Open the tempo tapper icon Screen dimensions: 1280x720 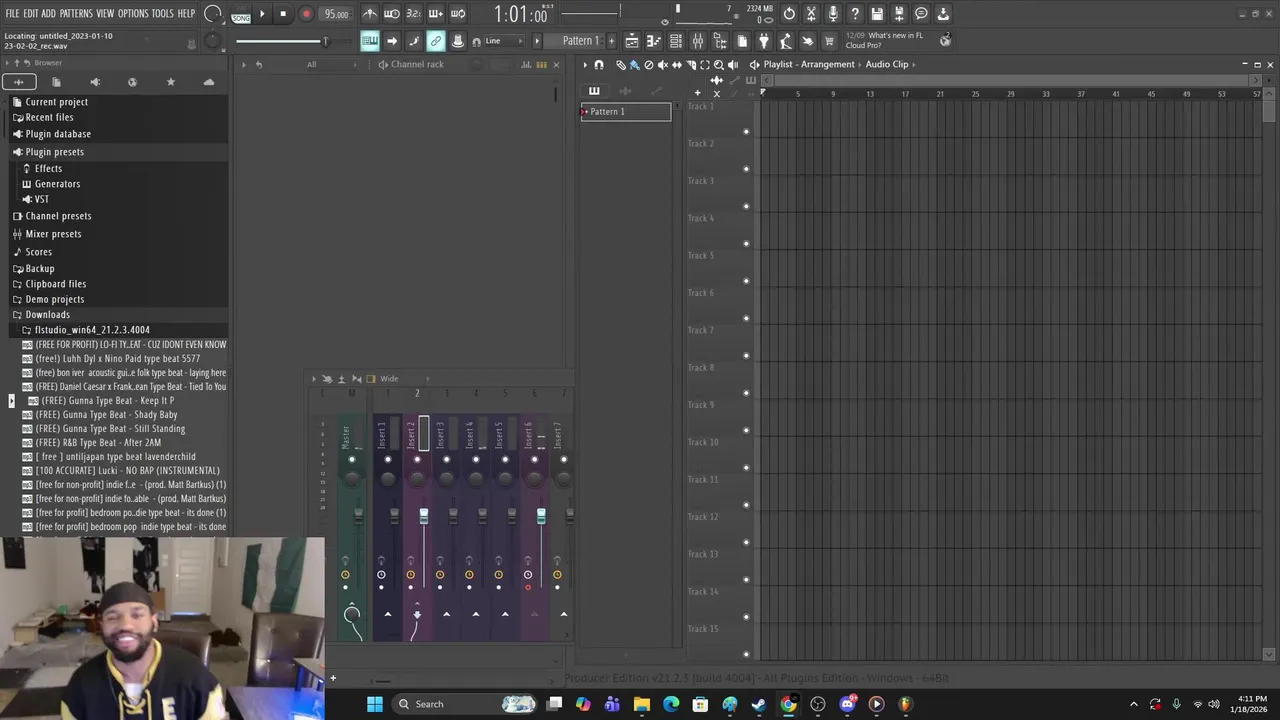pos(786,41)
